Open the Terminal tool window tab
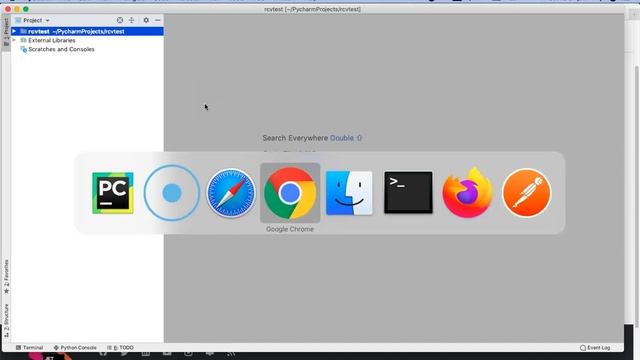Screen dimensions: 640x360 (x=29, y=348)
